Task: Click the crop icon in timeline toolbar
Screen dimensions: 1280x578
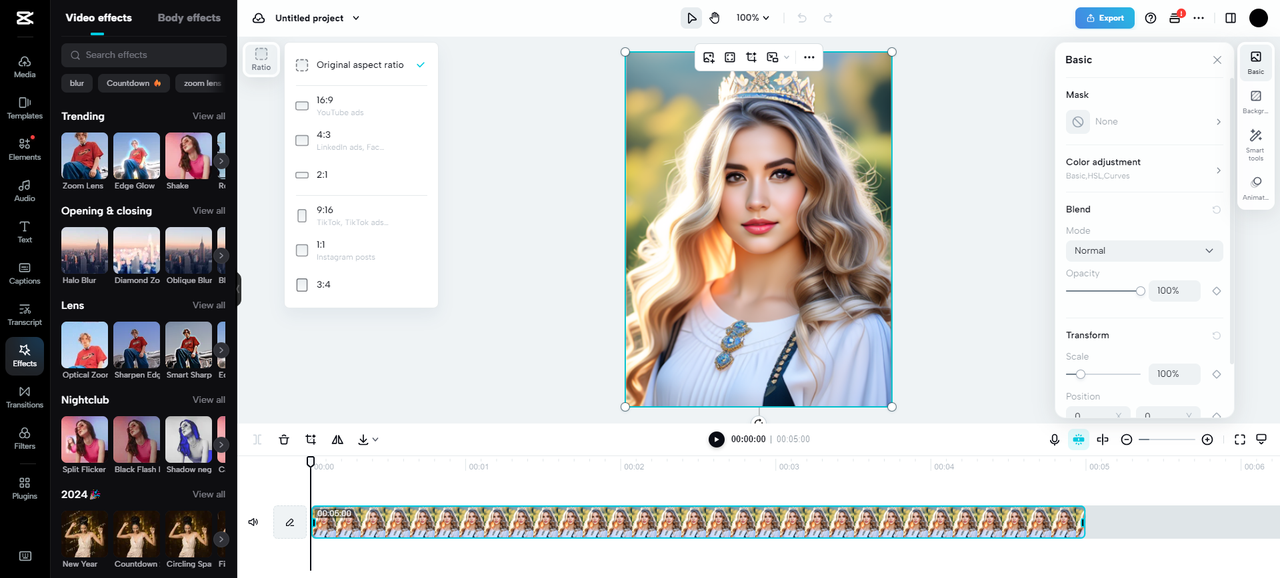Action: tap(311, 439)
